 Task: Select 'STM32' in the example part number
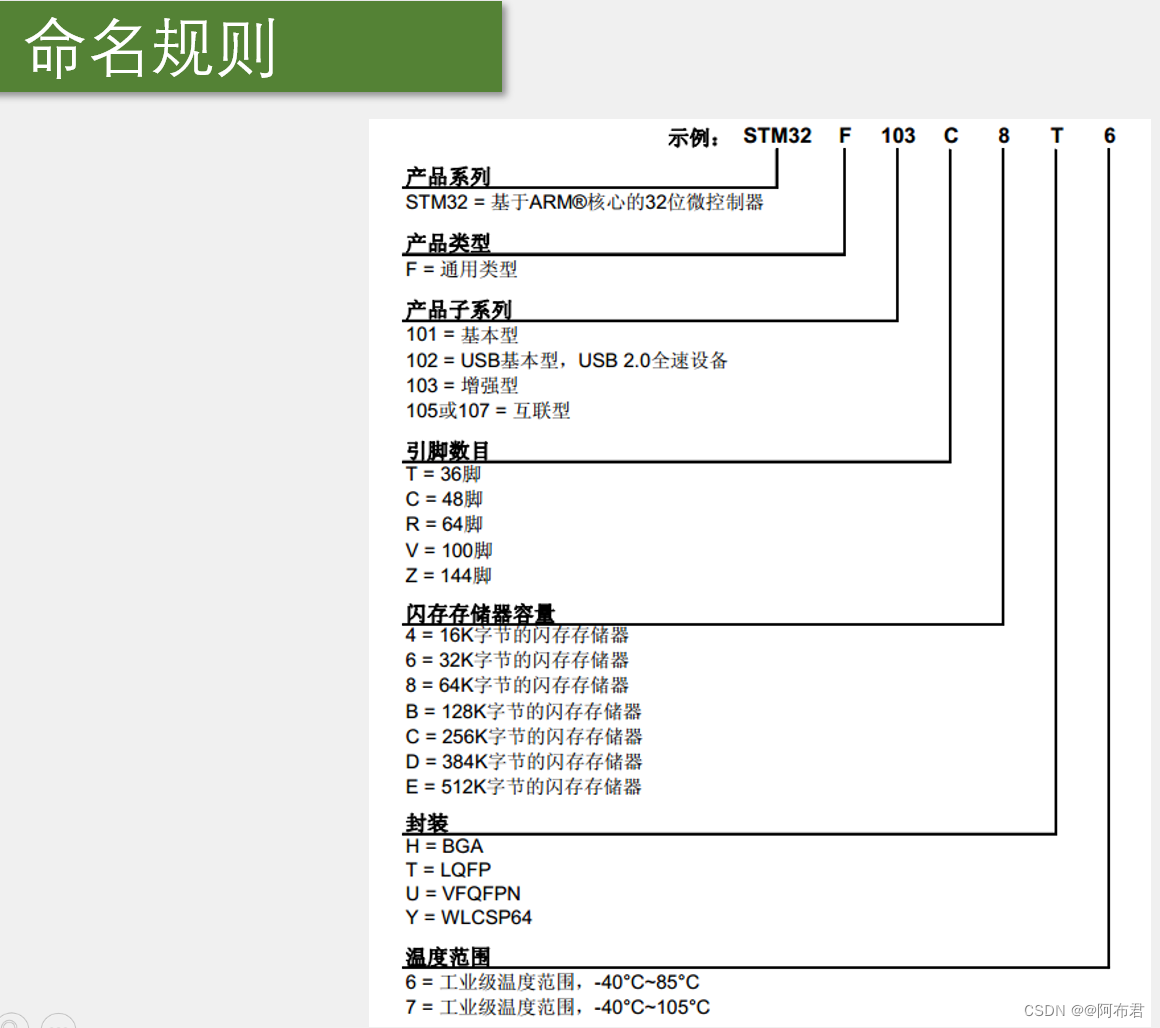point(777,136)
